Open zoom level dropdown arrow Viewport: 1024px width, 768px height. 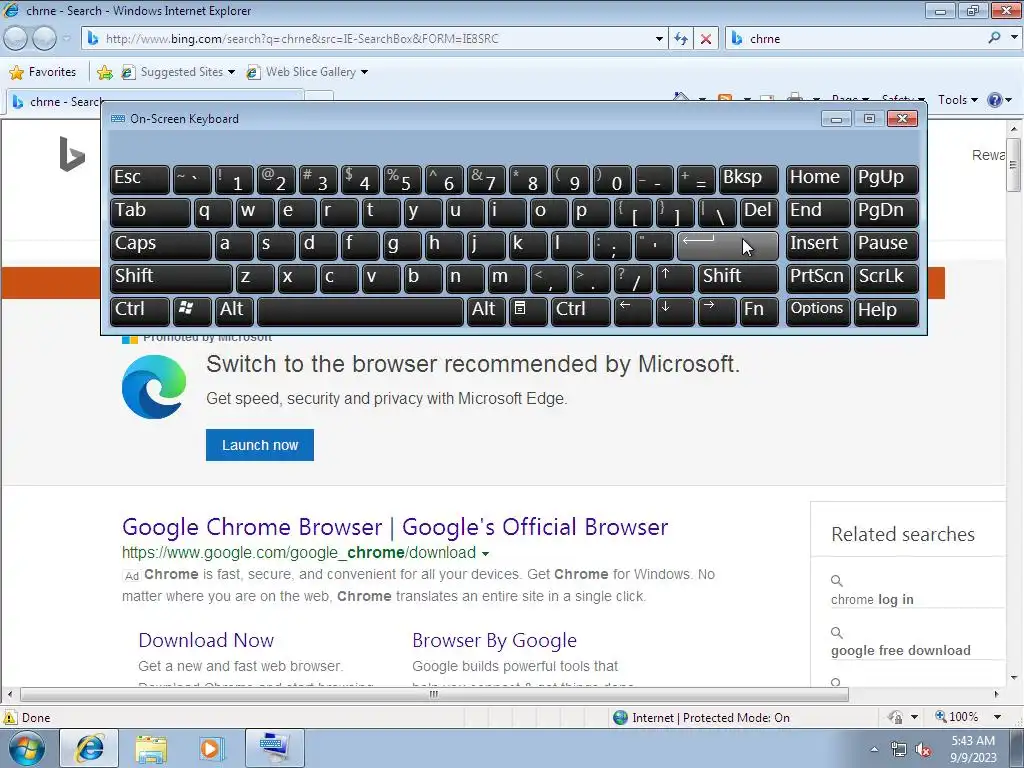coord(997,717)
